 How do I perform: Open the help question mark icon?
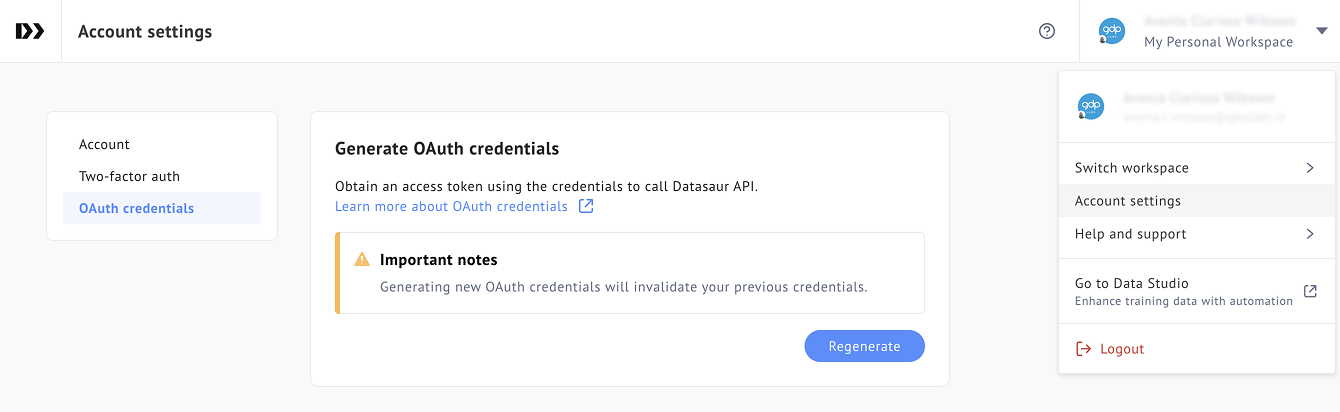(x=1047, y=31)
